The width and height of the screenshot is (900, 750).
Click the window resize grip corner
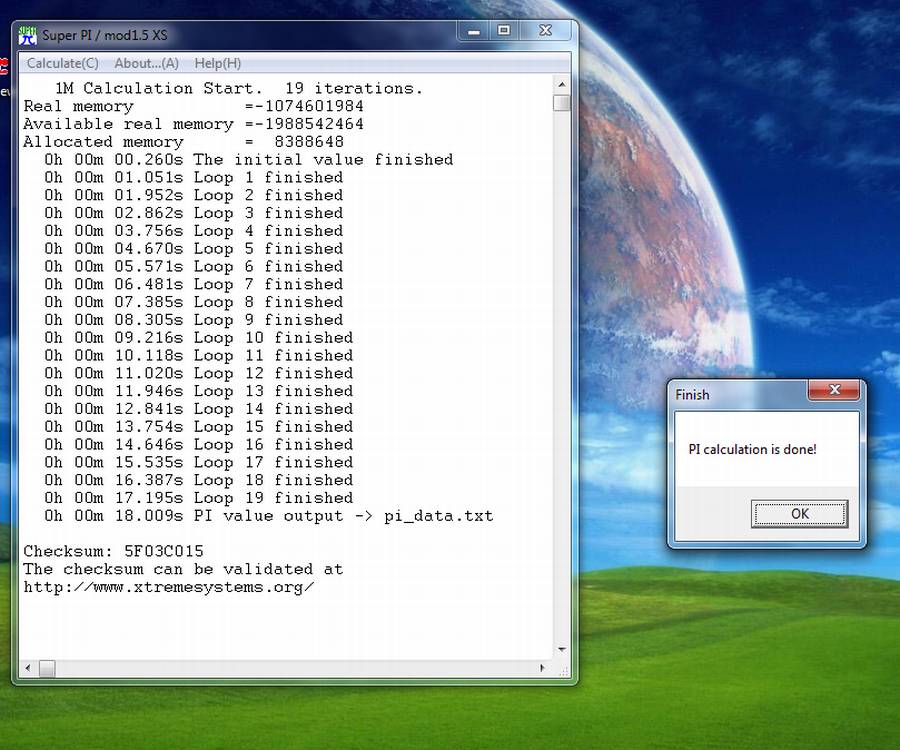point(563,670)
